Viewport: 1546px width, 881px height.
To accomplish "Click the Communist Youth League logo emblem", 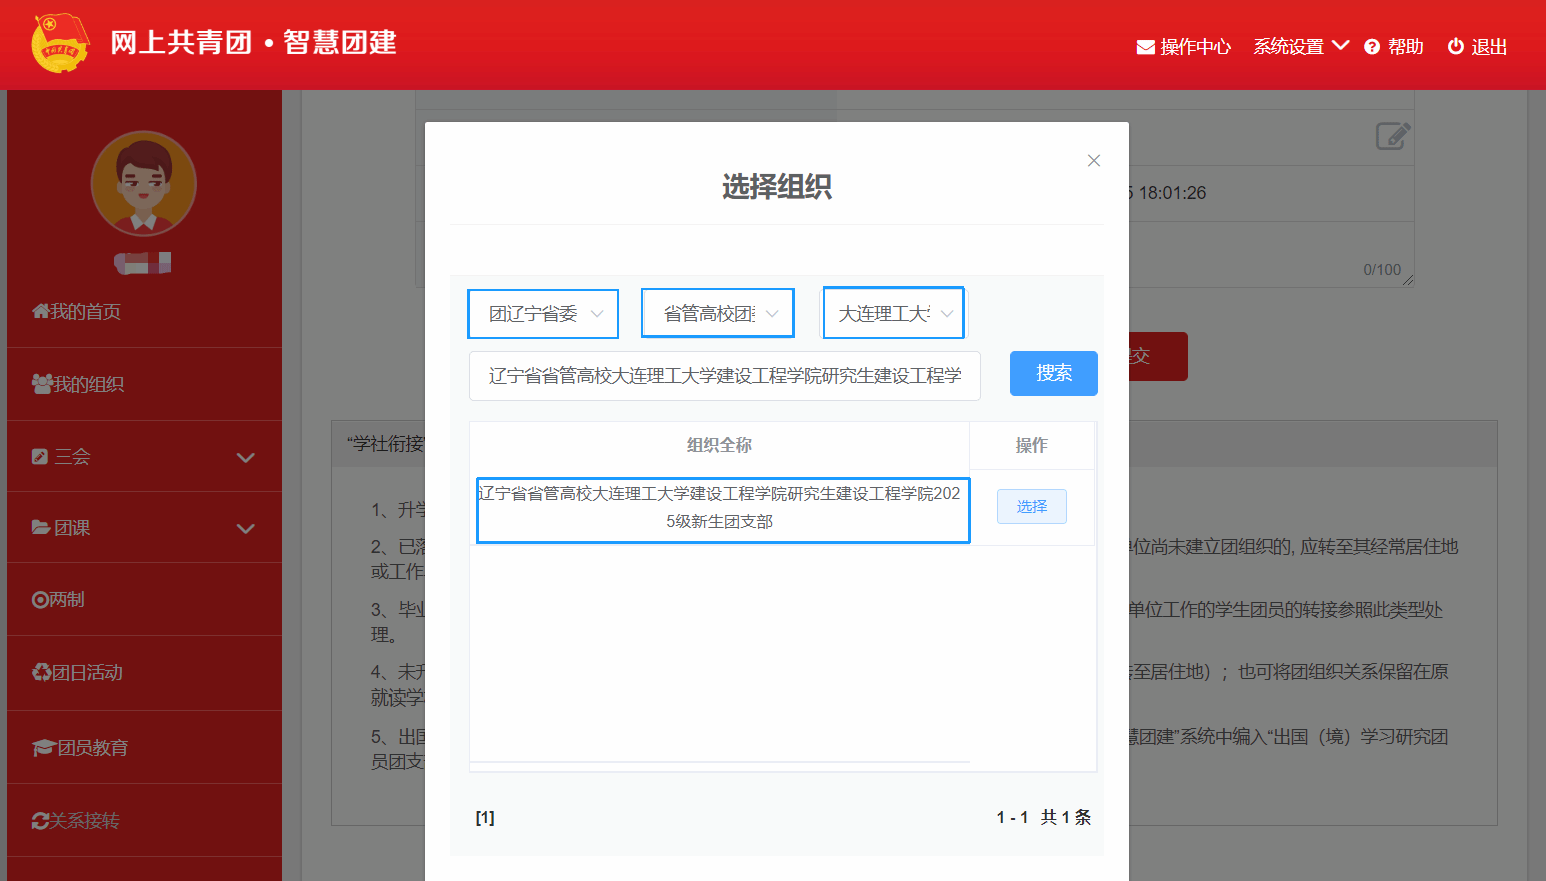I will pos(60,43).
